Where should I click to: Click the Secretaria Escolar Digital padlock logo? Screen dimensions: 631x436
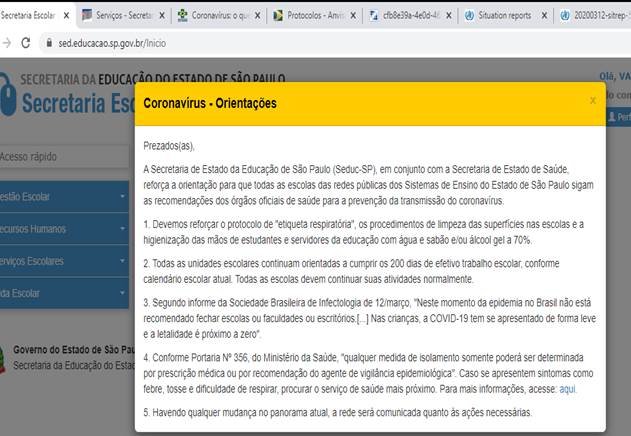7,94
